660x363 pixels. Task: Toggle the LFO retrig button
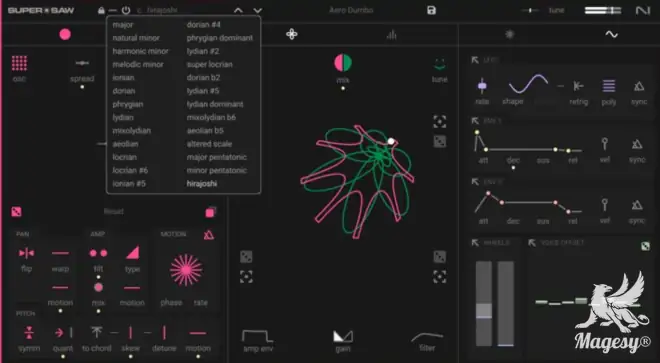click(579, 86)
